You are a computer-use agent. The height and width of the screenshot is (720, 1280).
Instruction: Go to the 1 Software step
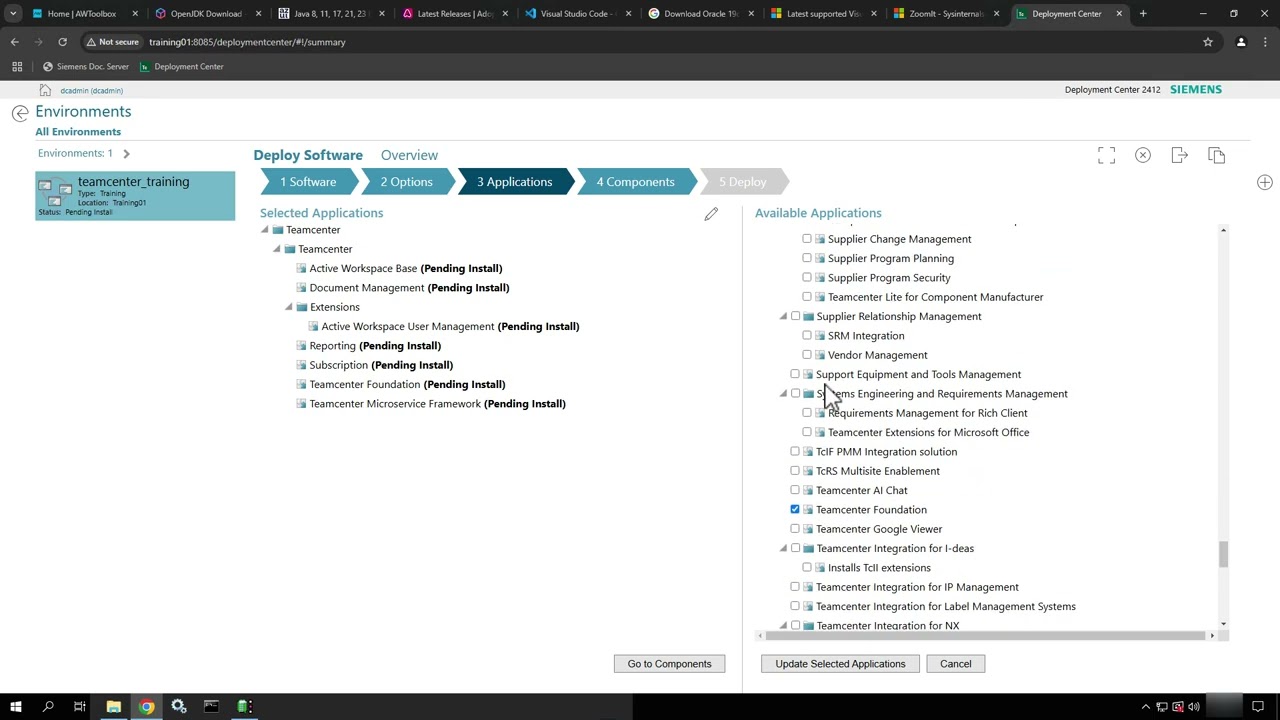coord(308,182)
